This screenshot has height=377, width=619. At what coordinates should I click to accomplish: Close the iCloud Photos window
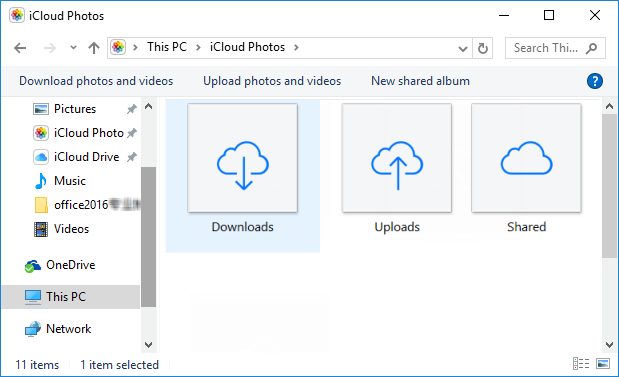point(595,15)
